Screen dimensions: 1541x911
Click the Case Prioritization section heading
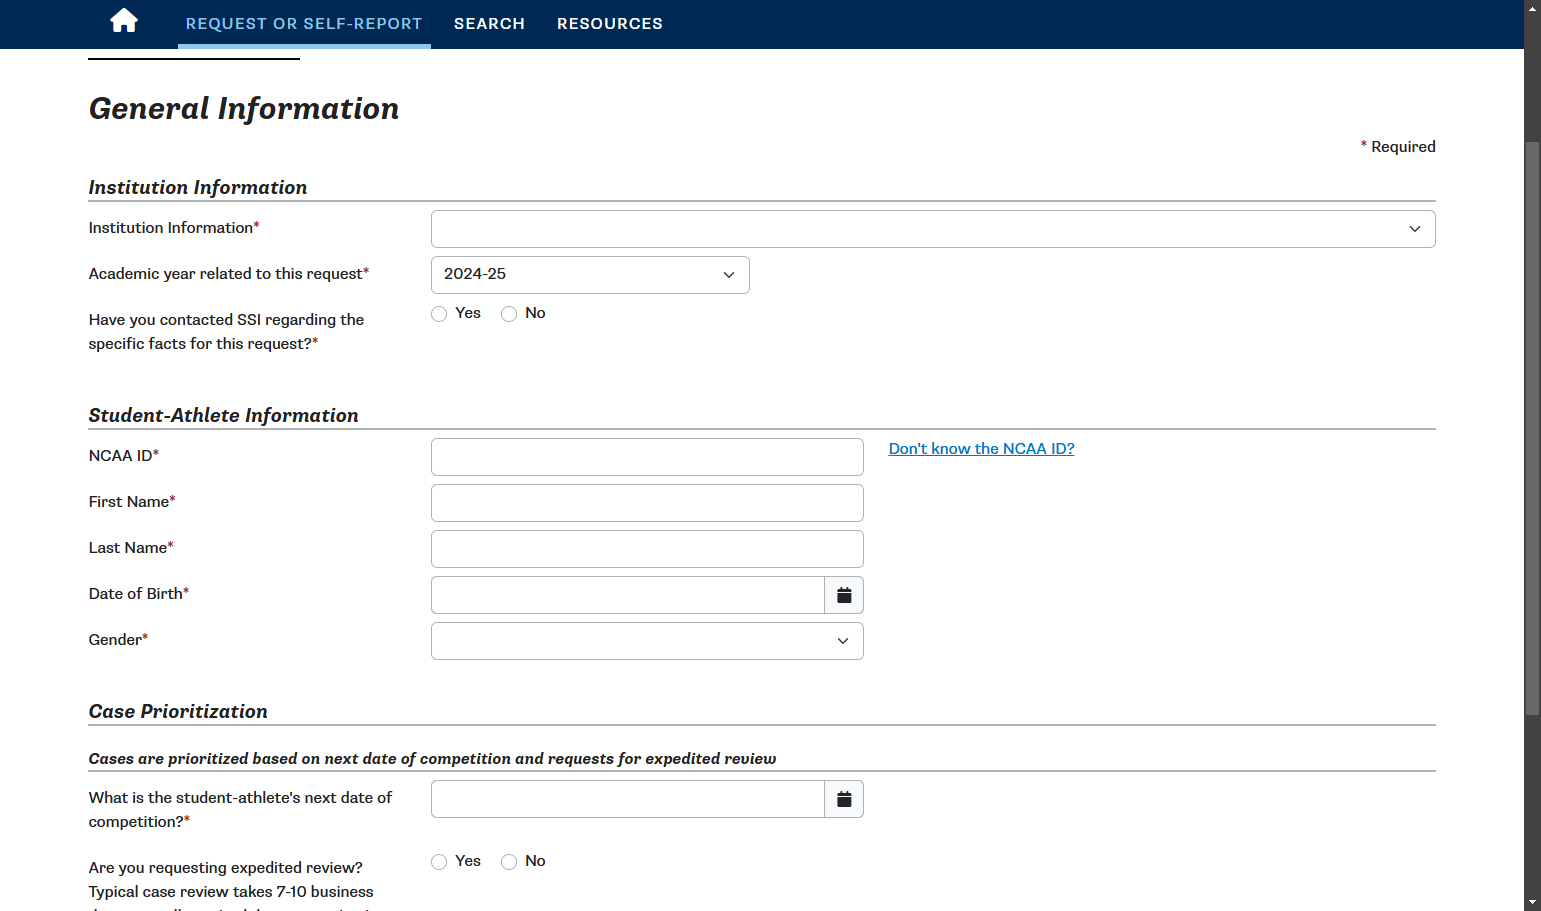pos(178,711)
